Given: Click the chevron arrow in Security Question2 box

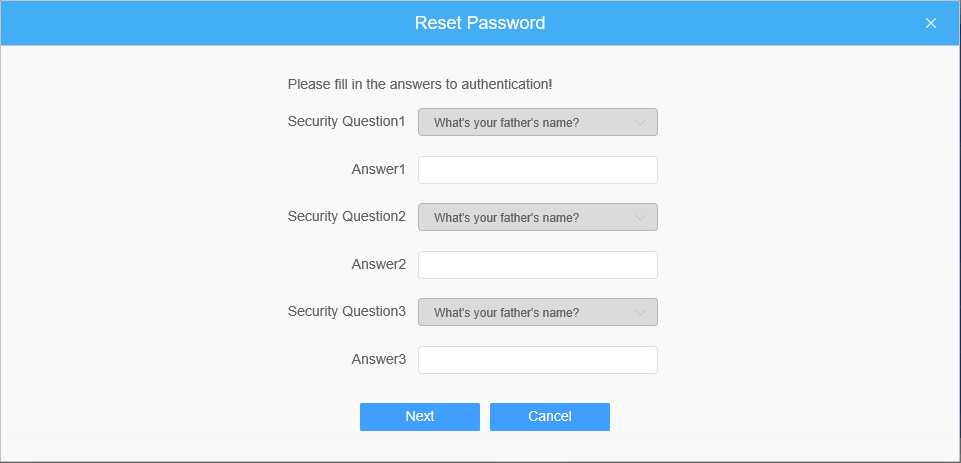Looking at the screenshot, I should [640, 218].
